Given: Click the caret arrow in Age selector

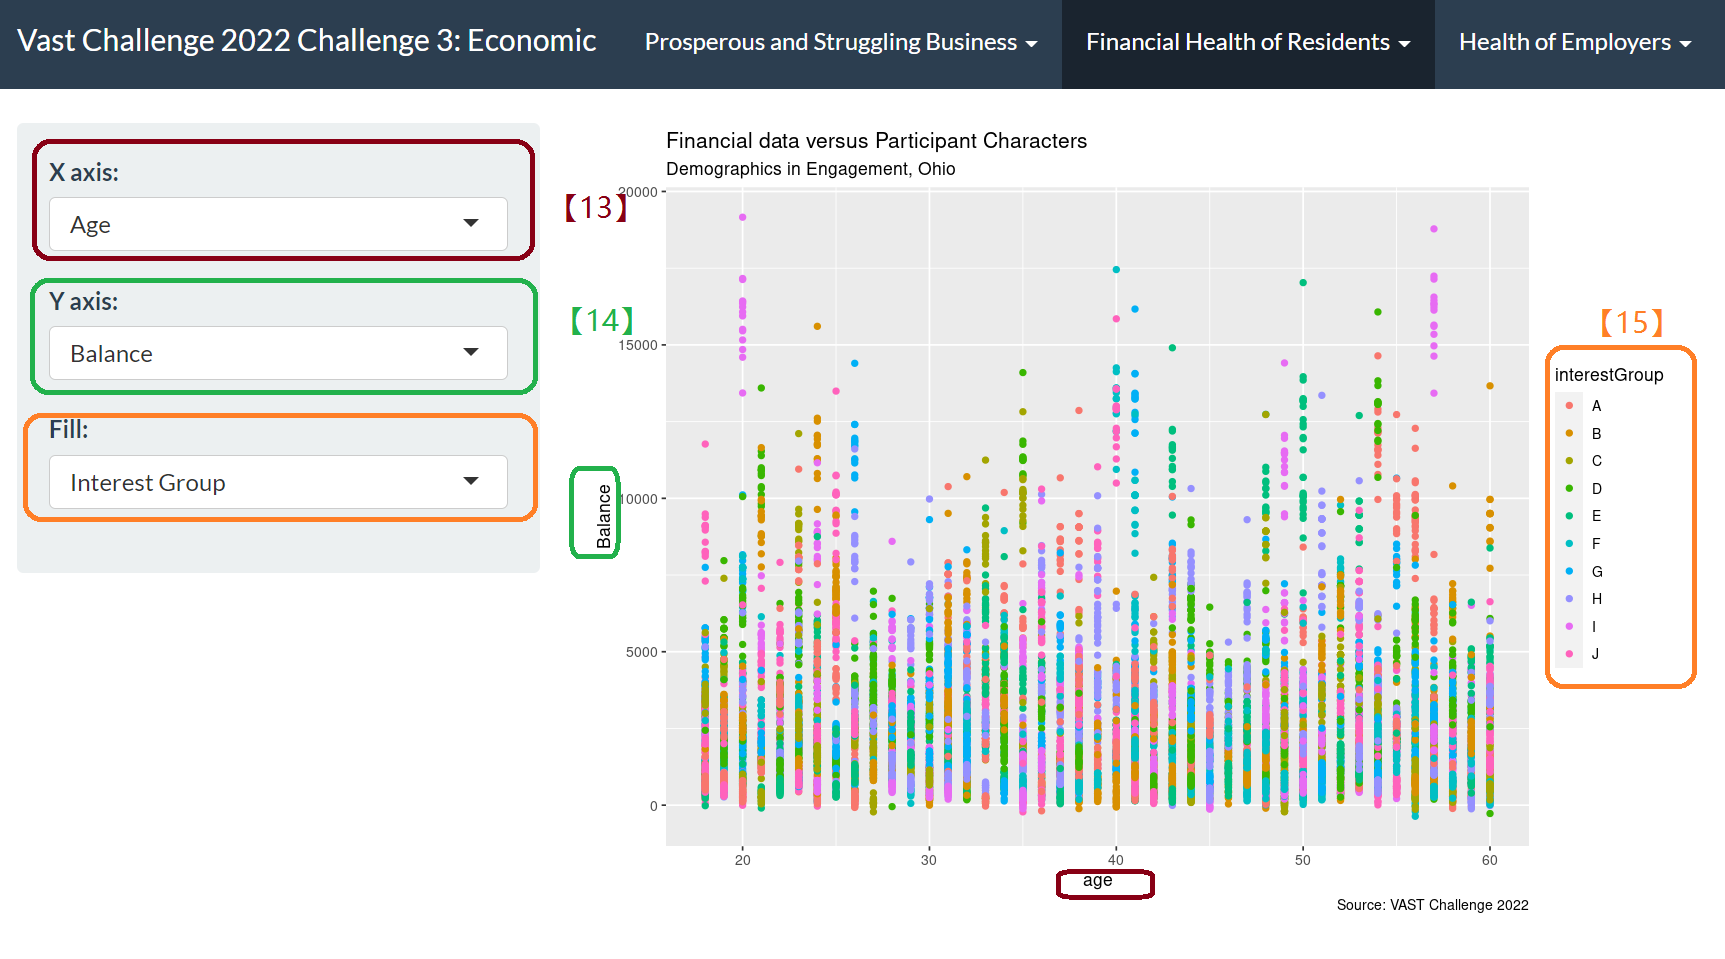Looking at the screenshot, I should (471, 223).
